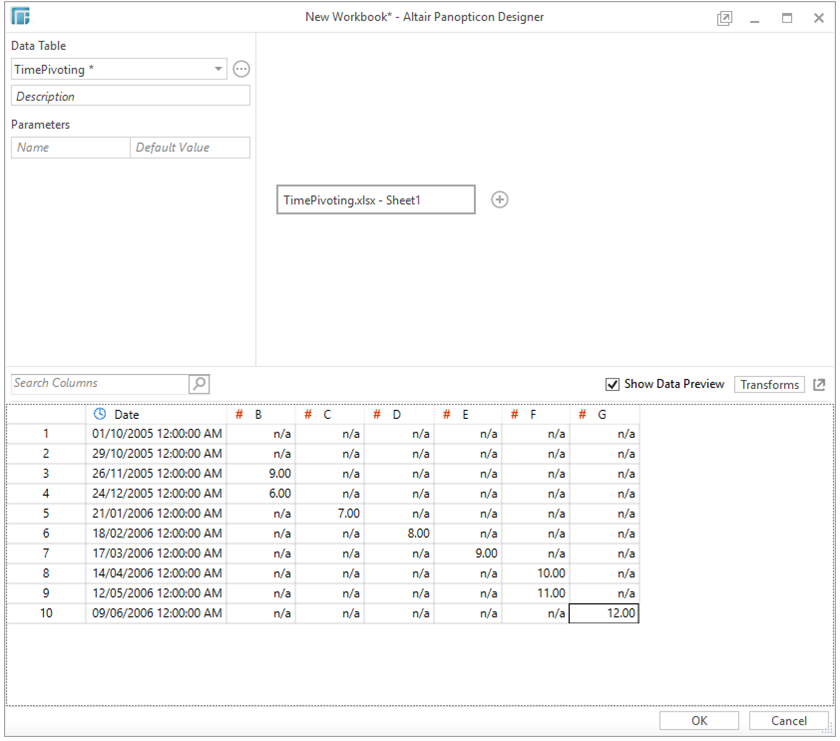Click the clock icon on Date column
Image resolution: width=840 pixels, height=741 pixels.
tap(99, 414)
